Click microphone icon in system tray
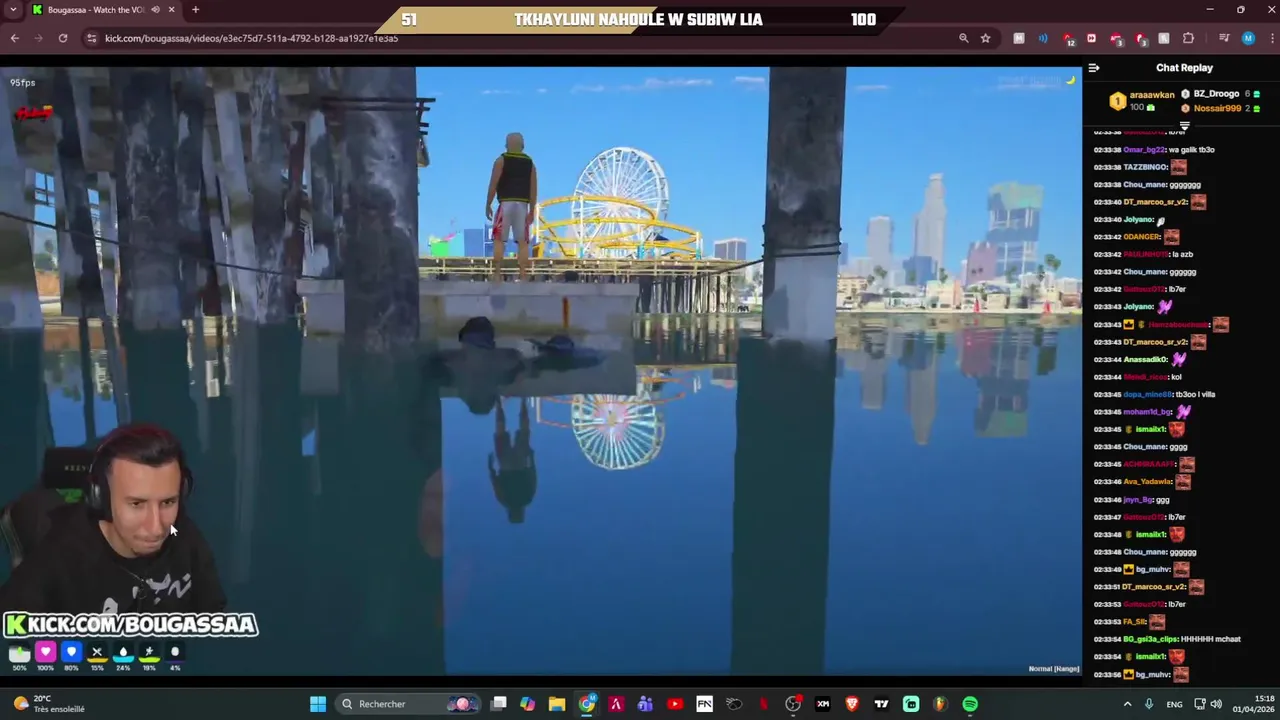1280x720 pixels. (x=1149, y=704)
